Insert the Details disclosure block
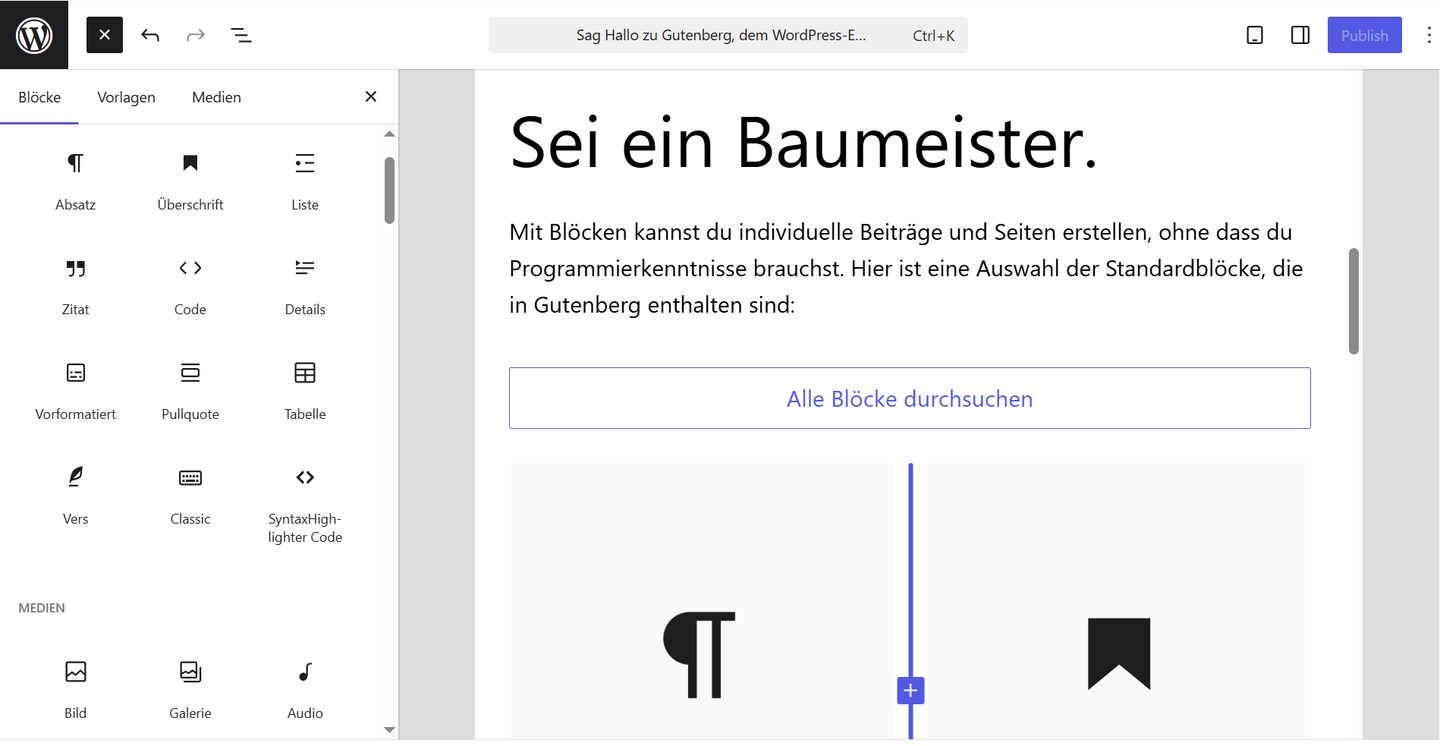Screen dimensions: 1440x746 (x=305, y=286)
